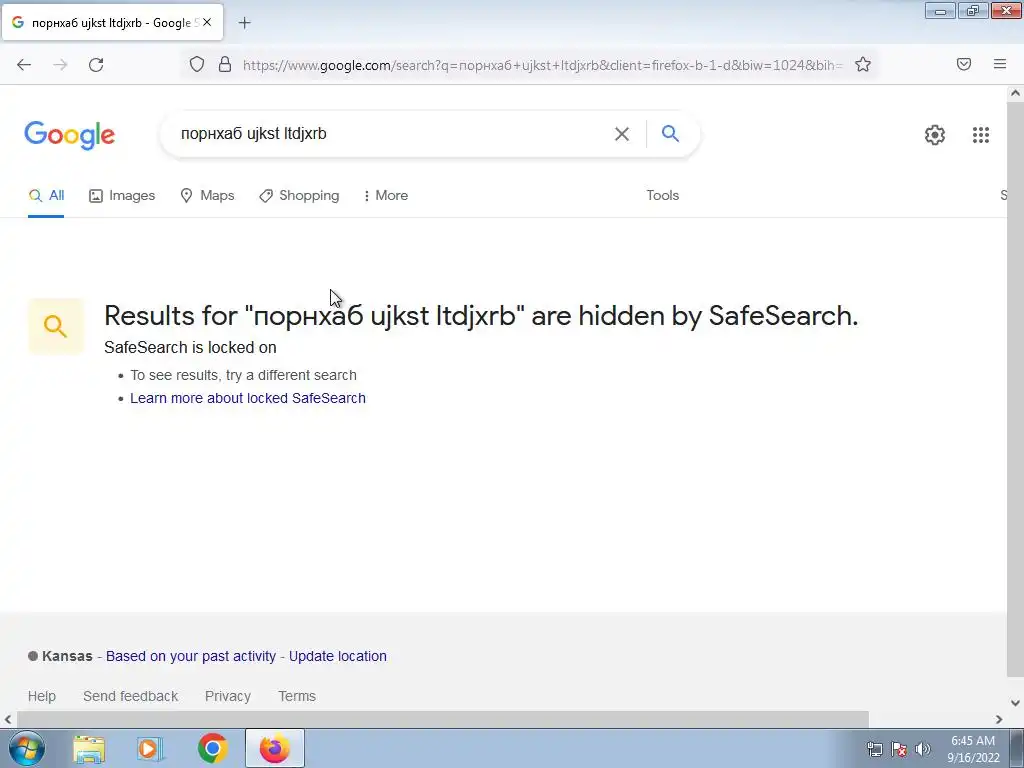This screenshot has height=768, width=1024.
Task: Launch Google Chrome from taskbar
Action: coord(212,748)
